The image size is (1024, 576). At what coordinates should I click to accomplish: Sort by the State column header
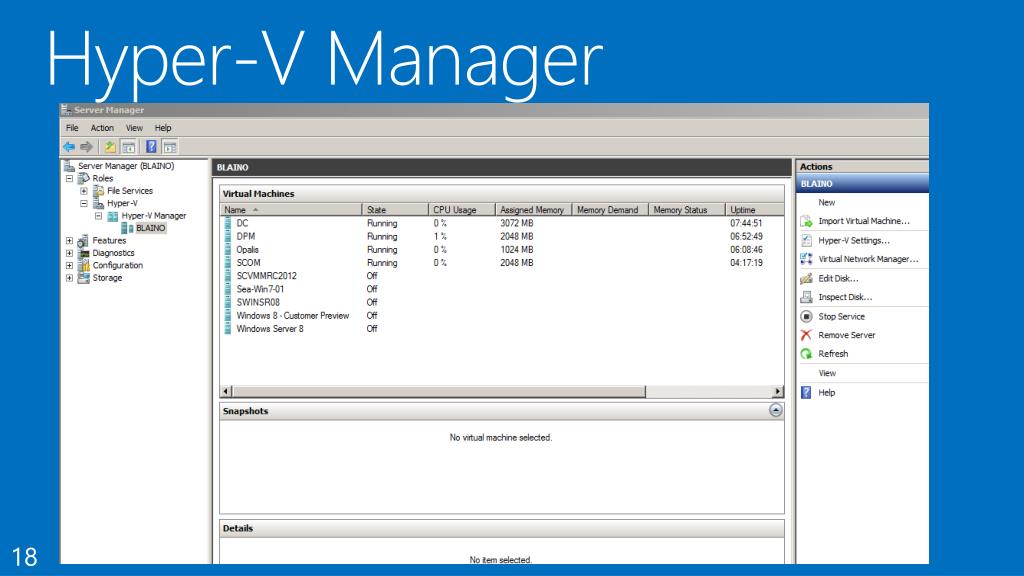(x=395, y=210)
